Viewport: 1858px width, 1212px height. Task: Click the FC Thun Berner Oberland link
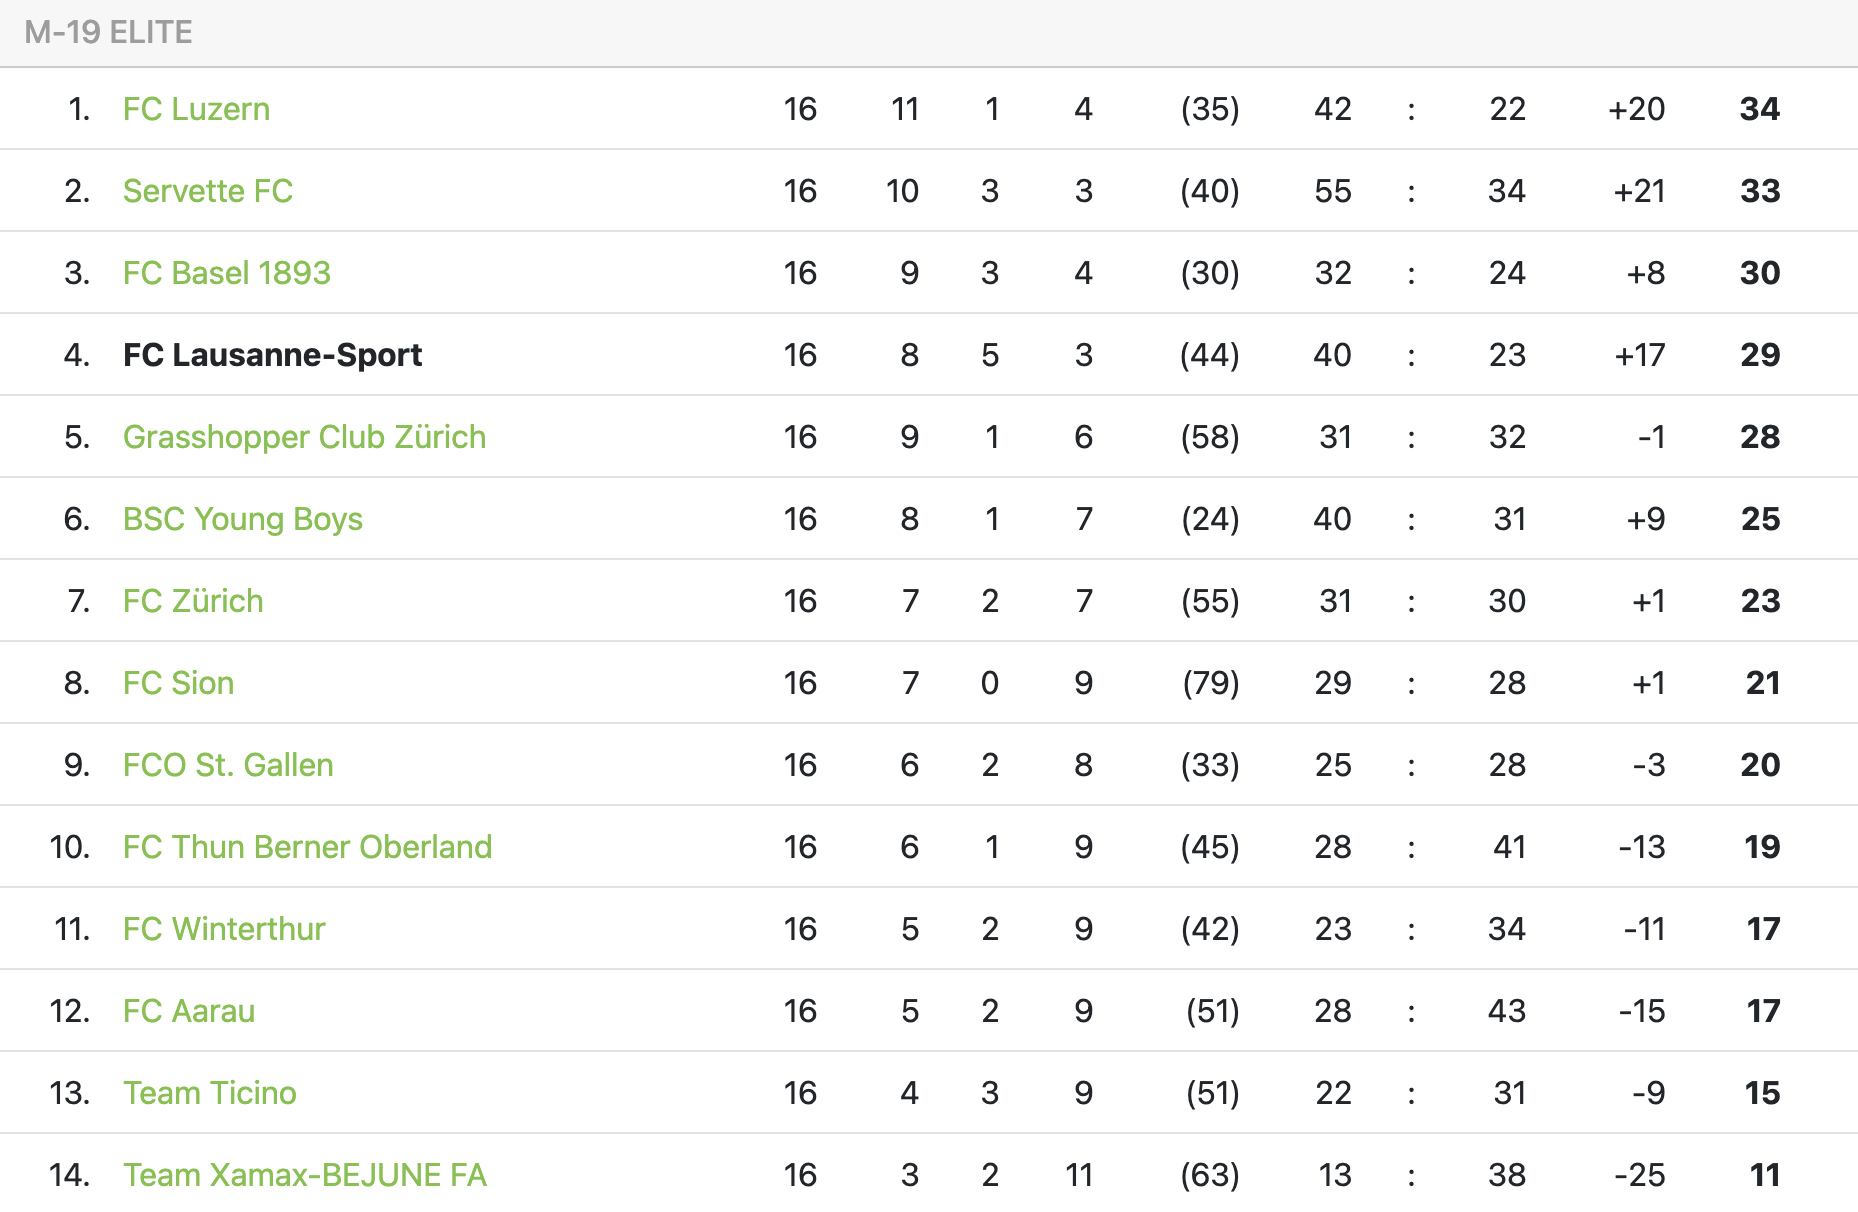pos(307,847)
